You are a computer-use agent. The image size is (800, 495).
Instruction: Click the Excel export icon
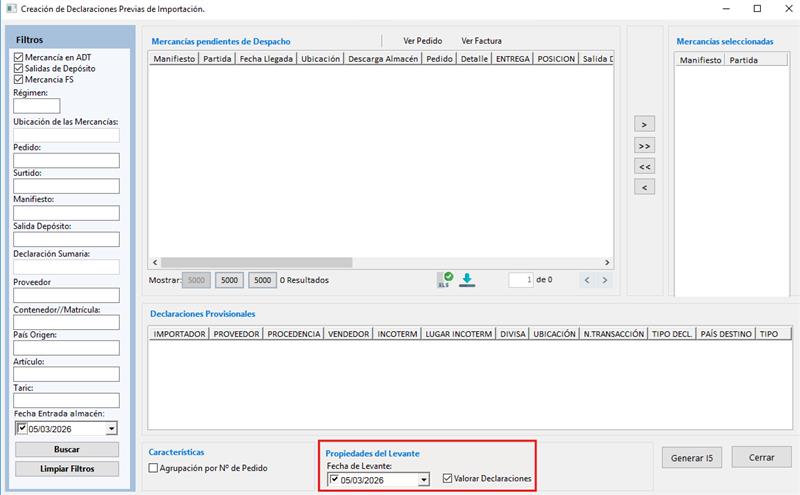click(x=447, y=280)
